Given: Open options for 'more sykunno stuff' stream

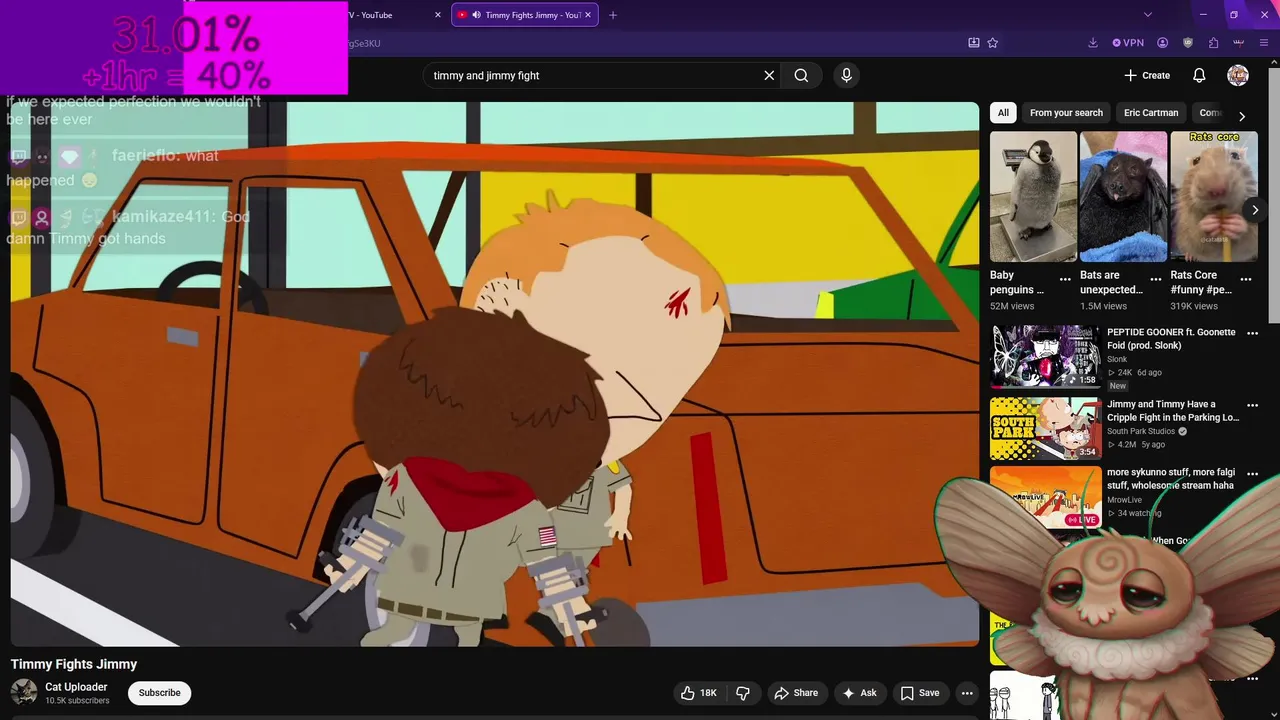Looking at the screenshot, I should click(1252, 473).
